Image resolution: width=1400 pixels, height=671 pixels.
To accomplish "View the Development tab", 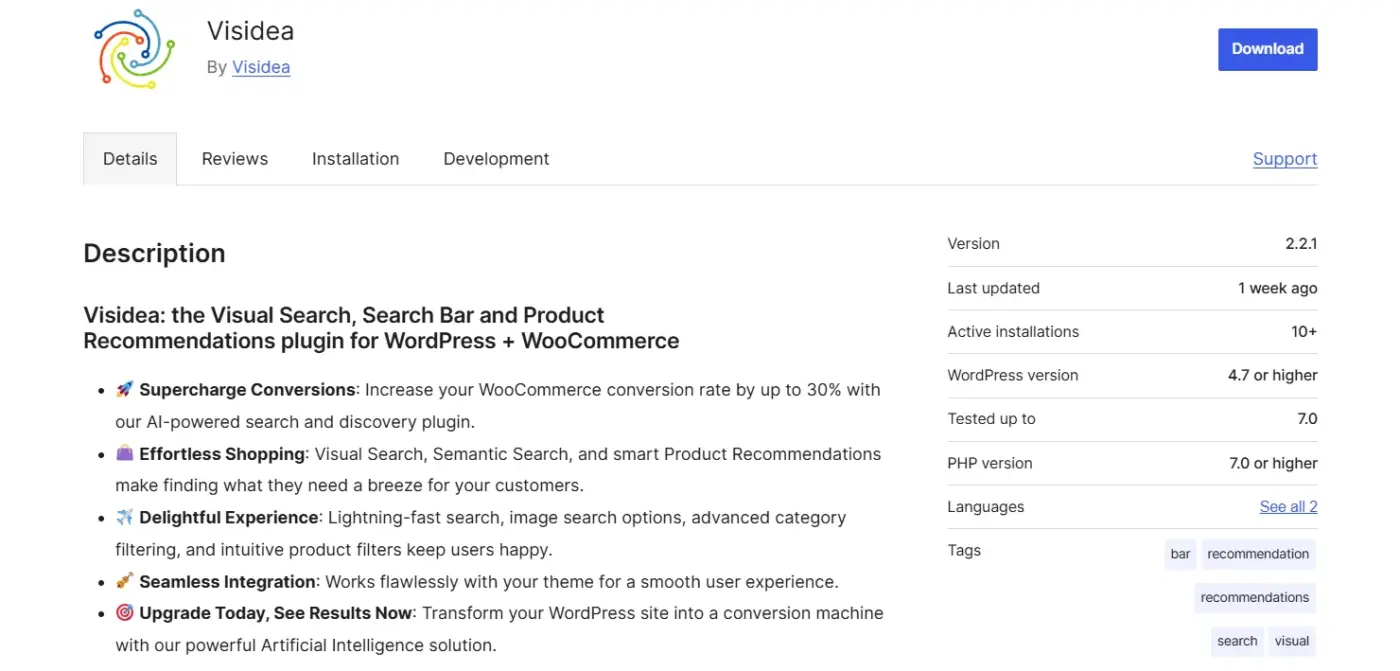I will (496, 159).
